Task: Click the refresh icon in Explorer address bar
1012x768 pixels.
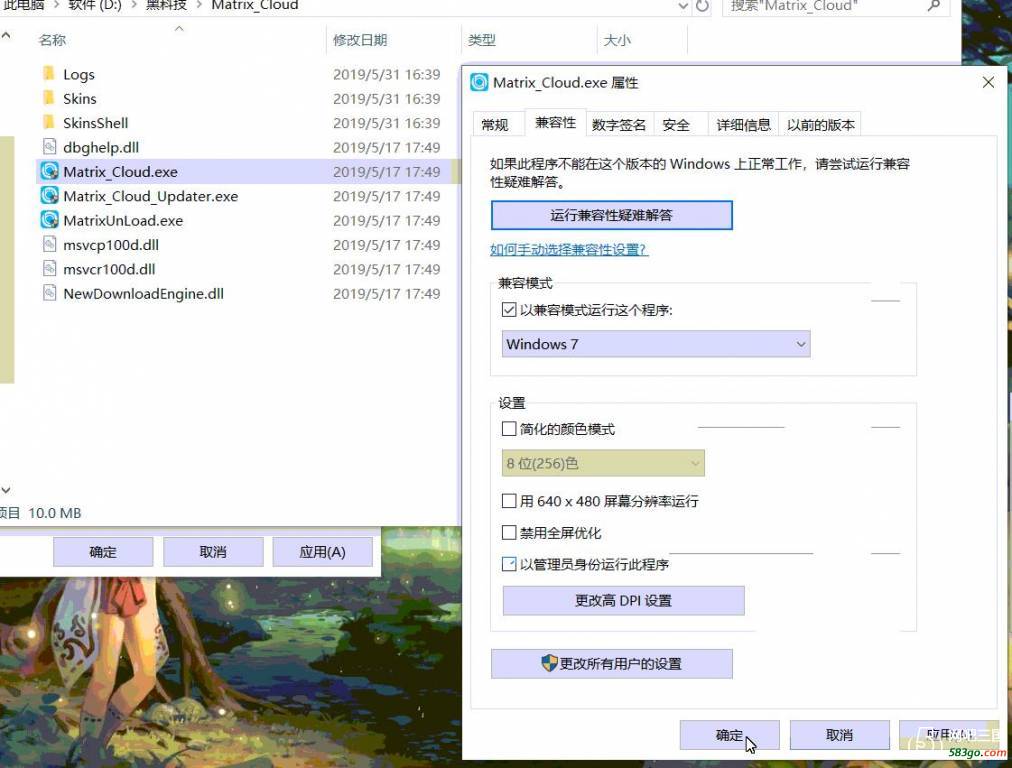Action: click(x=702, y=6)
